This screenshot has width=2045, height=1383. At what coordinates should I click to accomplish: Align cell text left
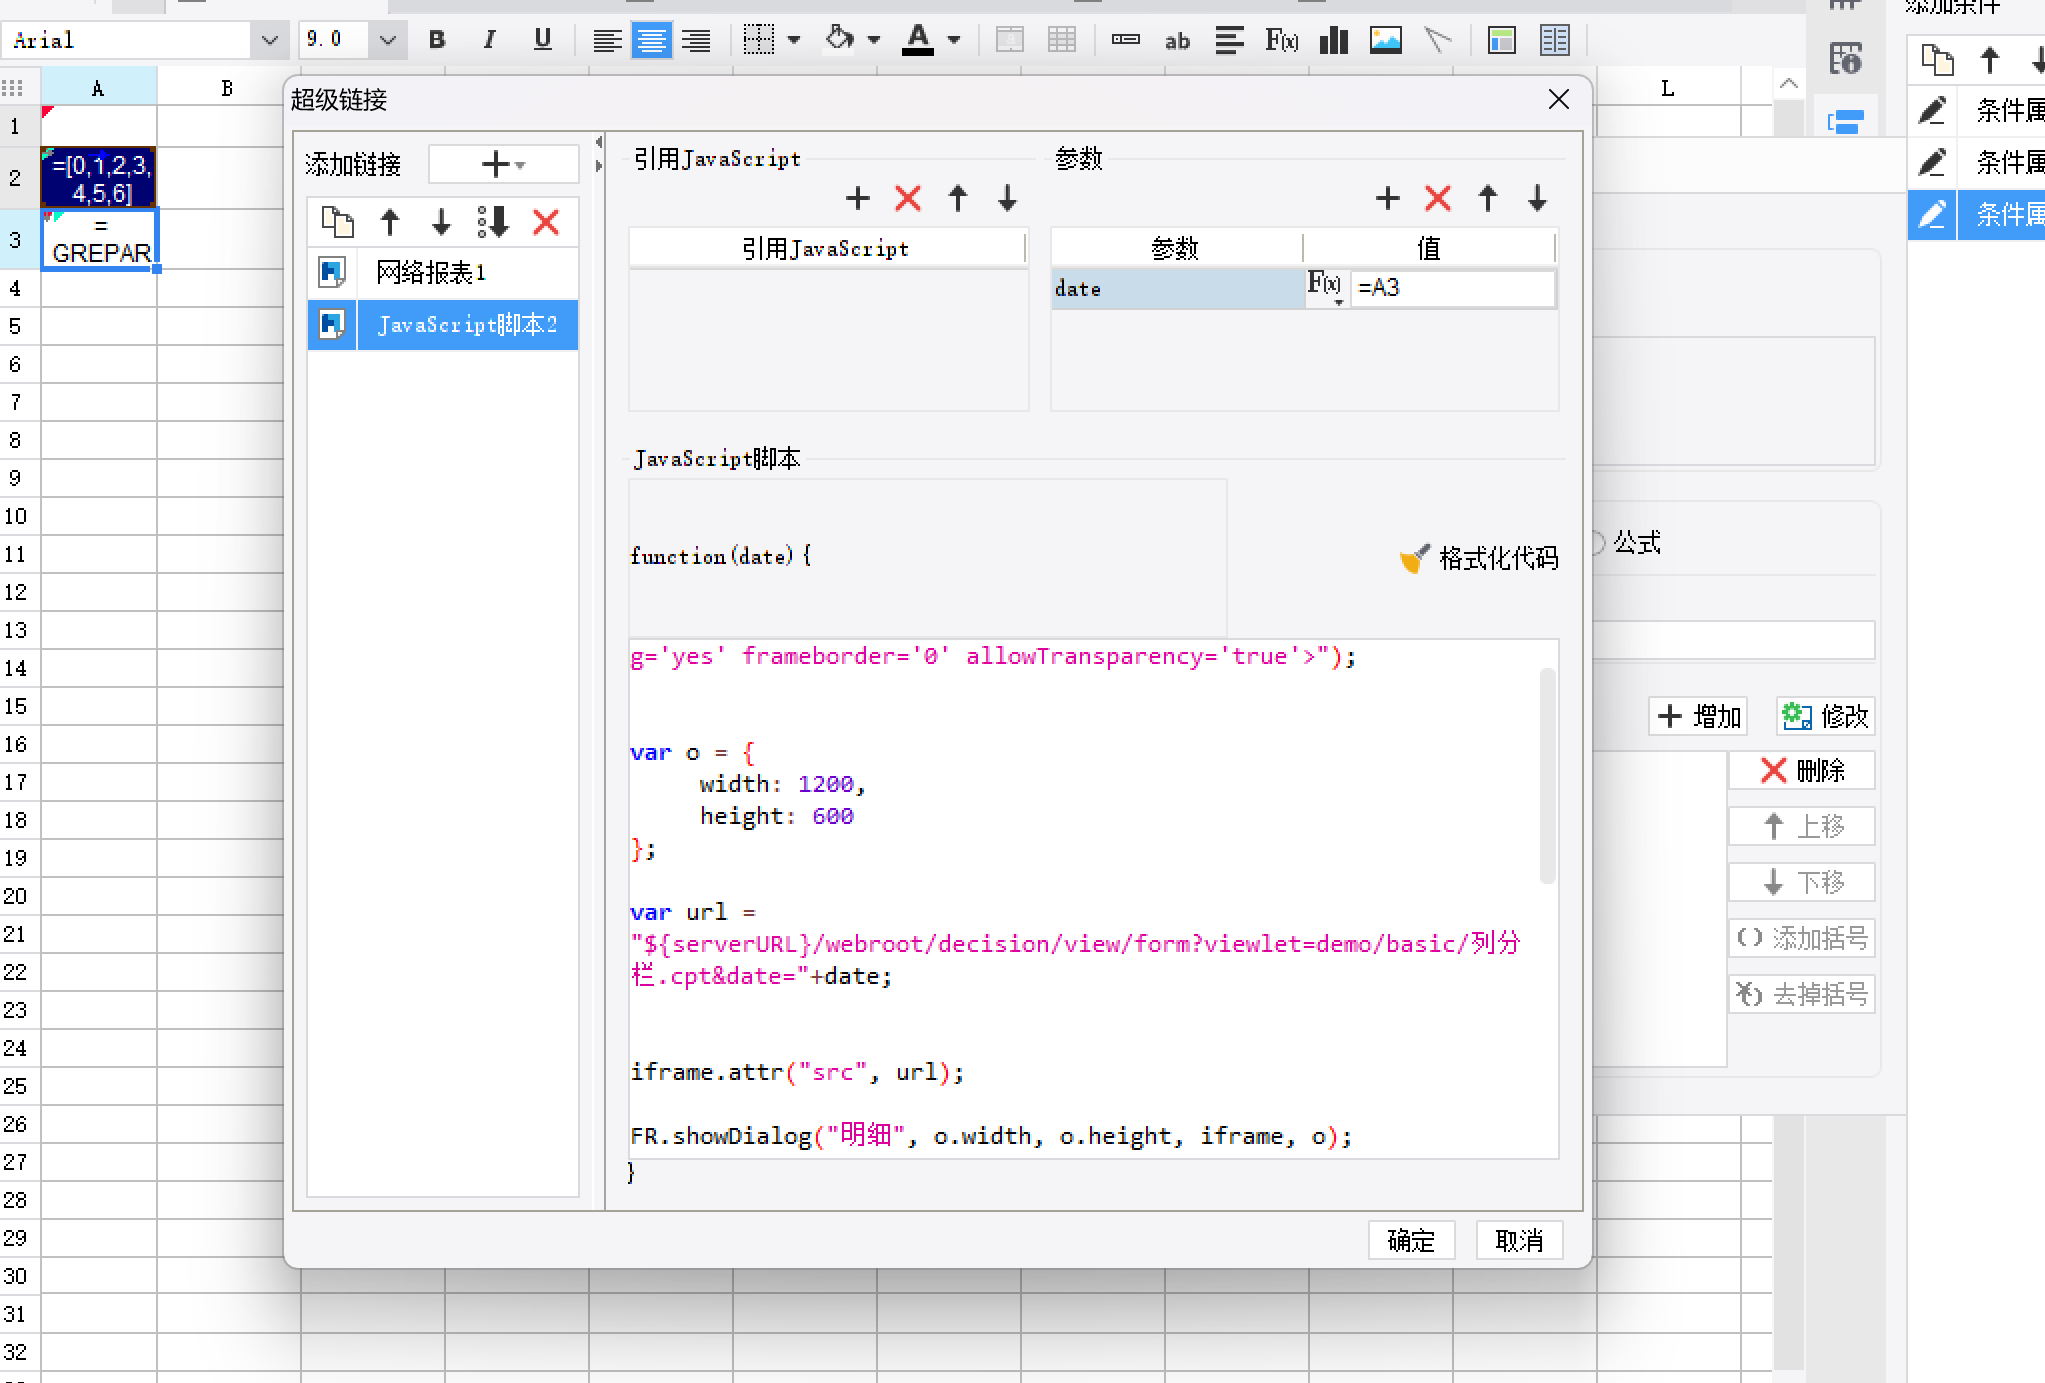click(x=606, y=41)
